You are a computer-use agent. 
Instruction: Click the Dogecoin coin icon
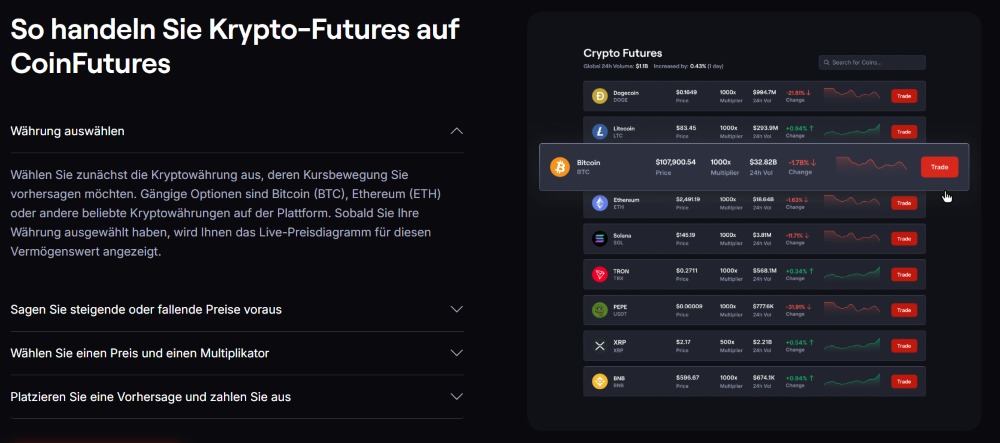coord(600,96)
